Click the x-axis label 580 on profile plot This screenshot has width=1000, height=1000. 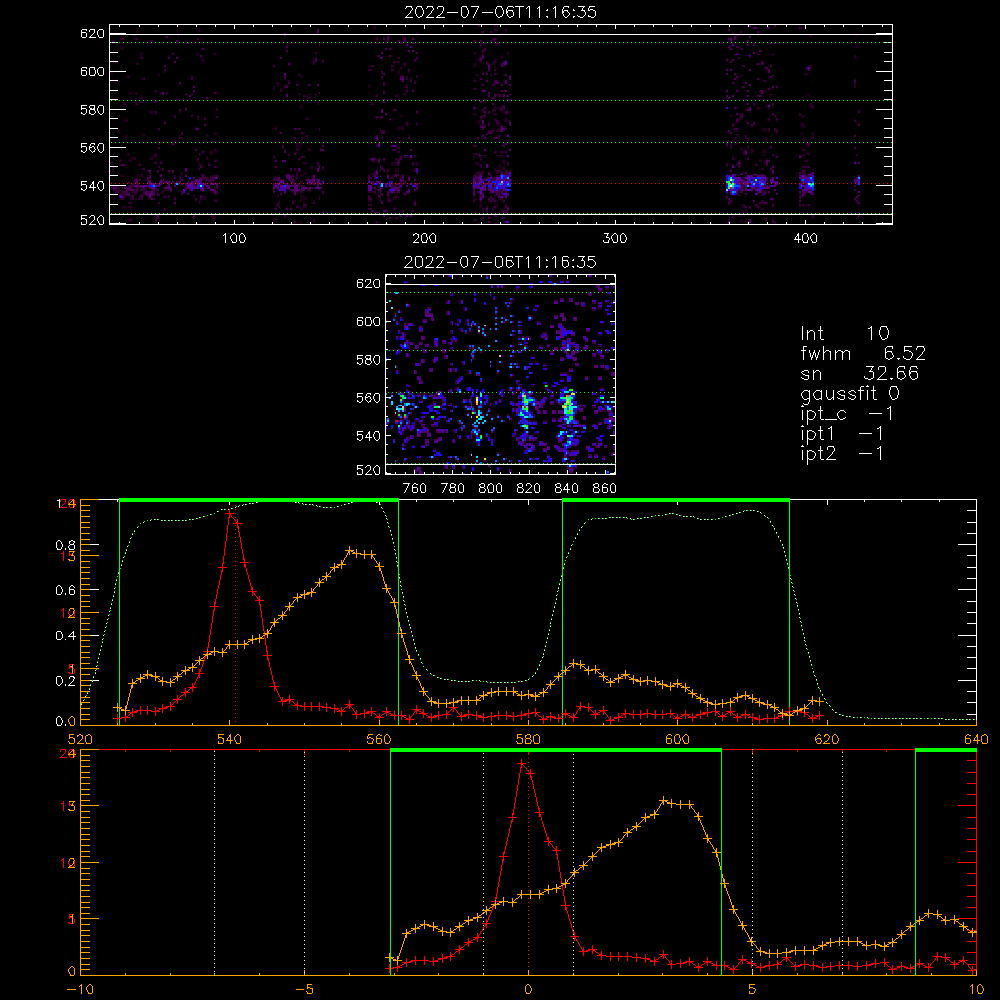[528, 740]
